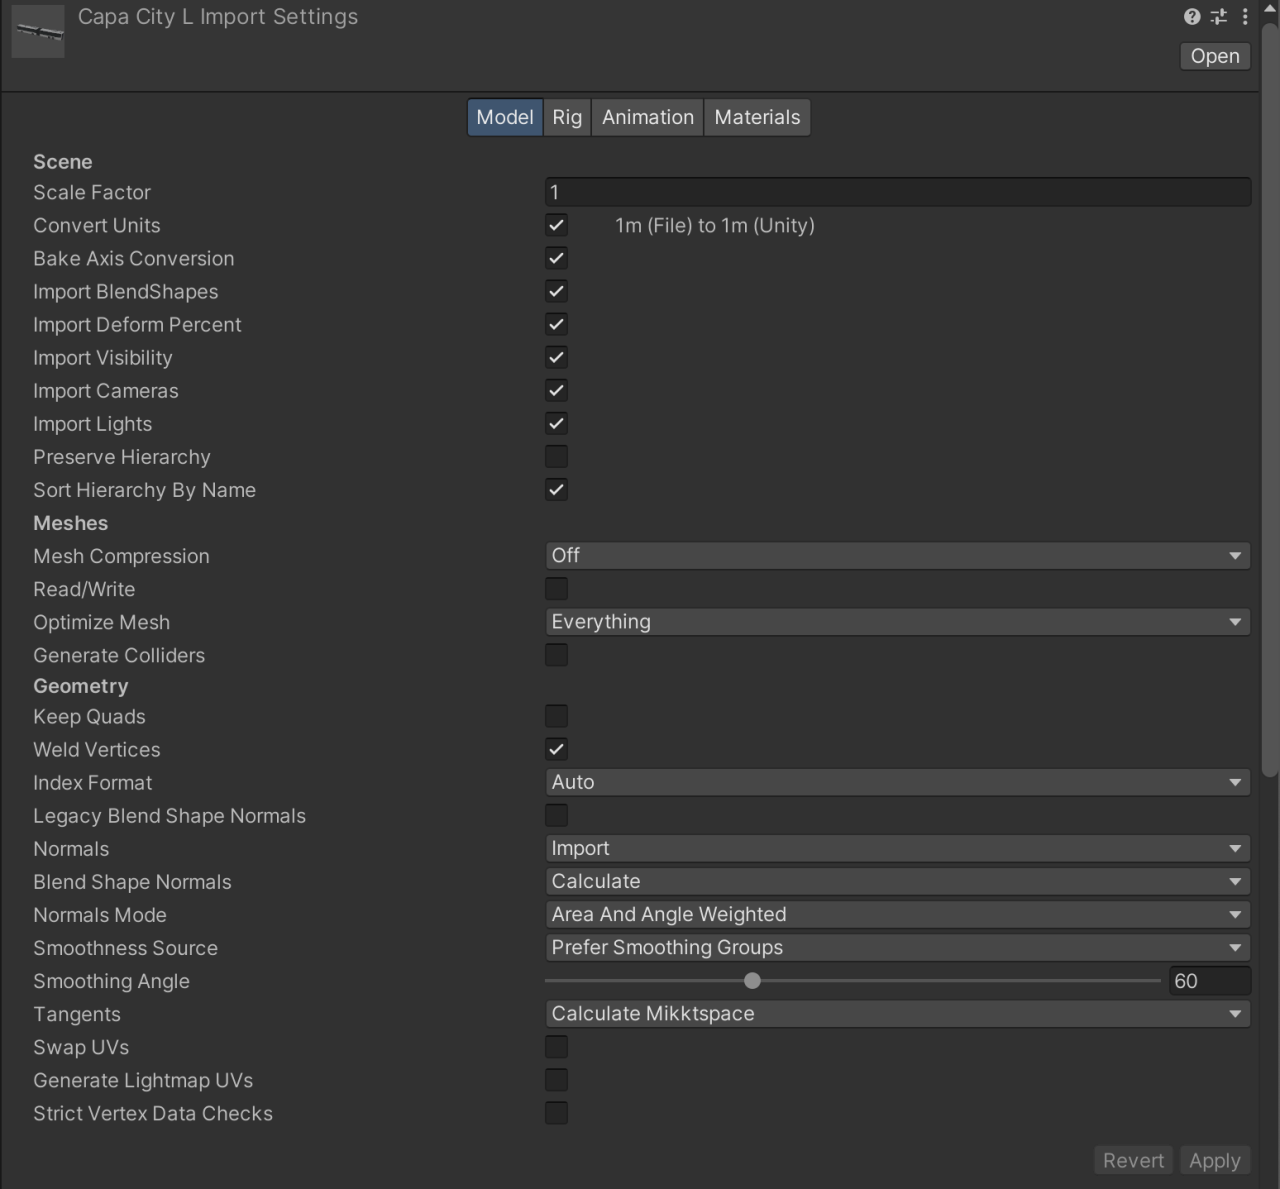Check the Generate Colliders option
1280x1189 pixels.
tap(556, 655)
